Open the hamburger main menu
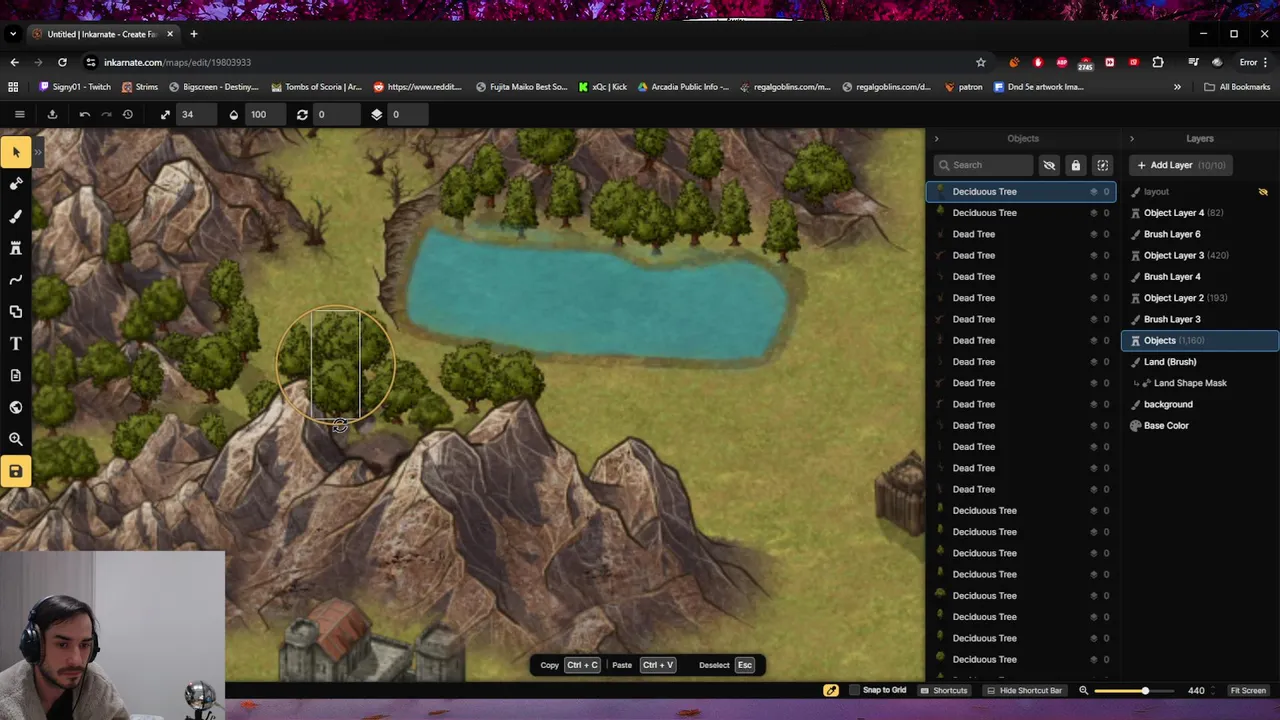This screenshot has width=1280, height=720. (19, 114)
